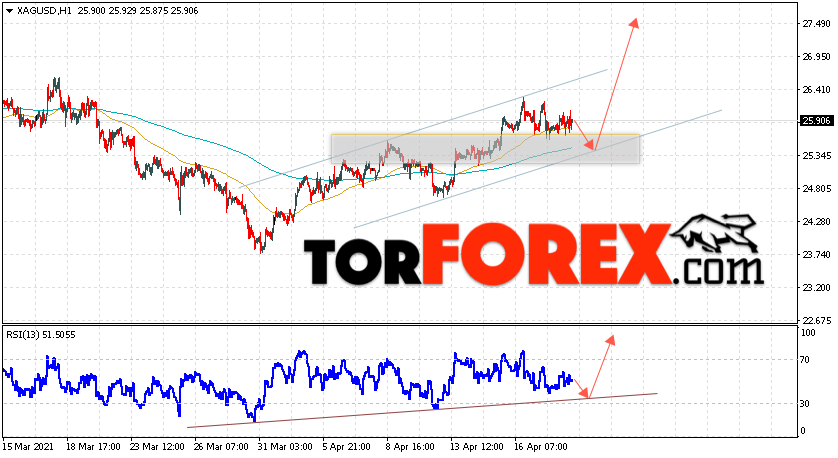Click the RSI level 30 label
The width and height of the screenshot is (838, 458).
point(806,404)
